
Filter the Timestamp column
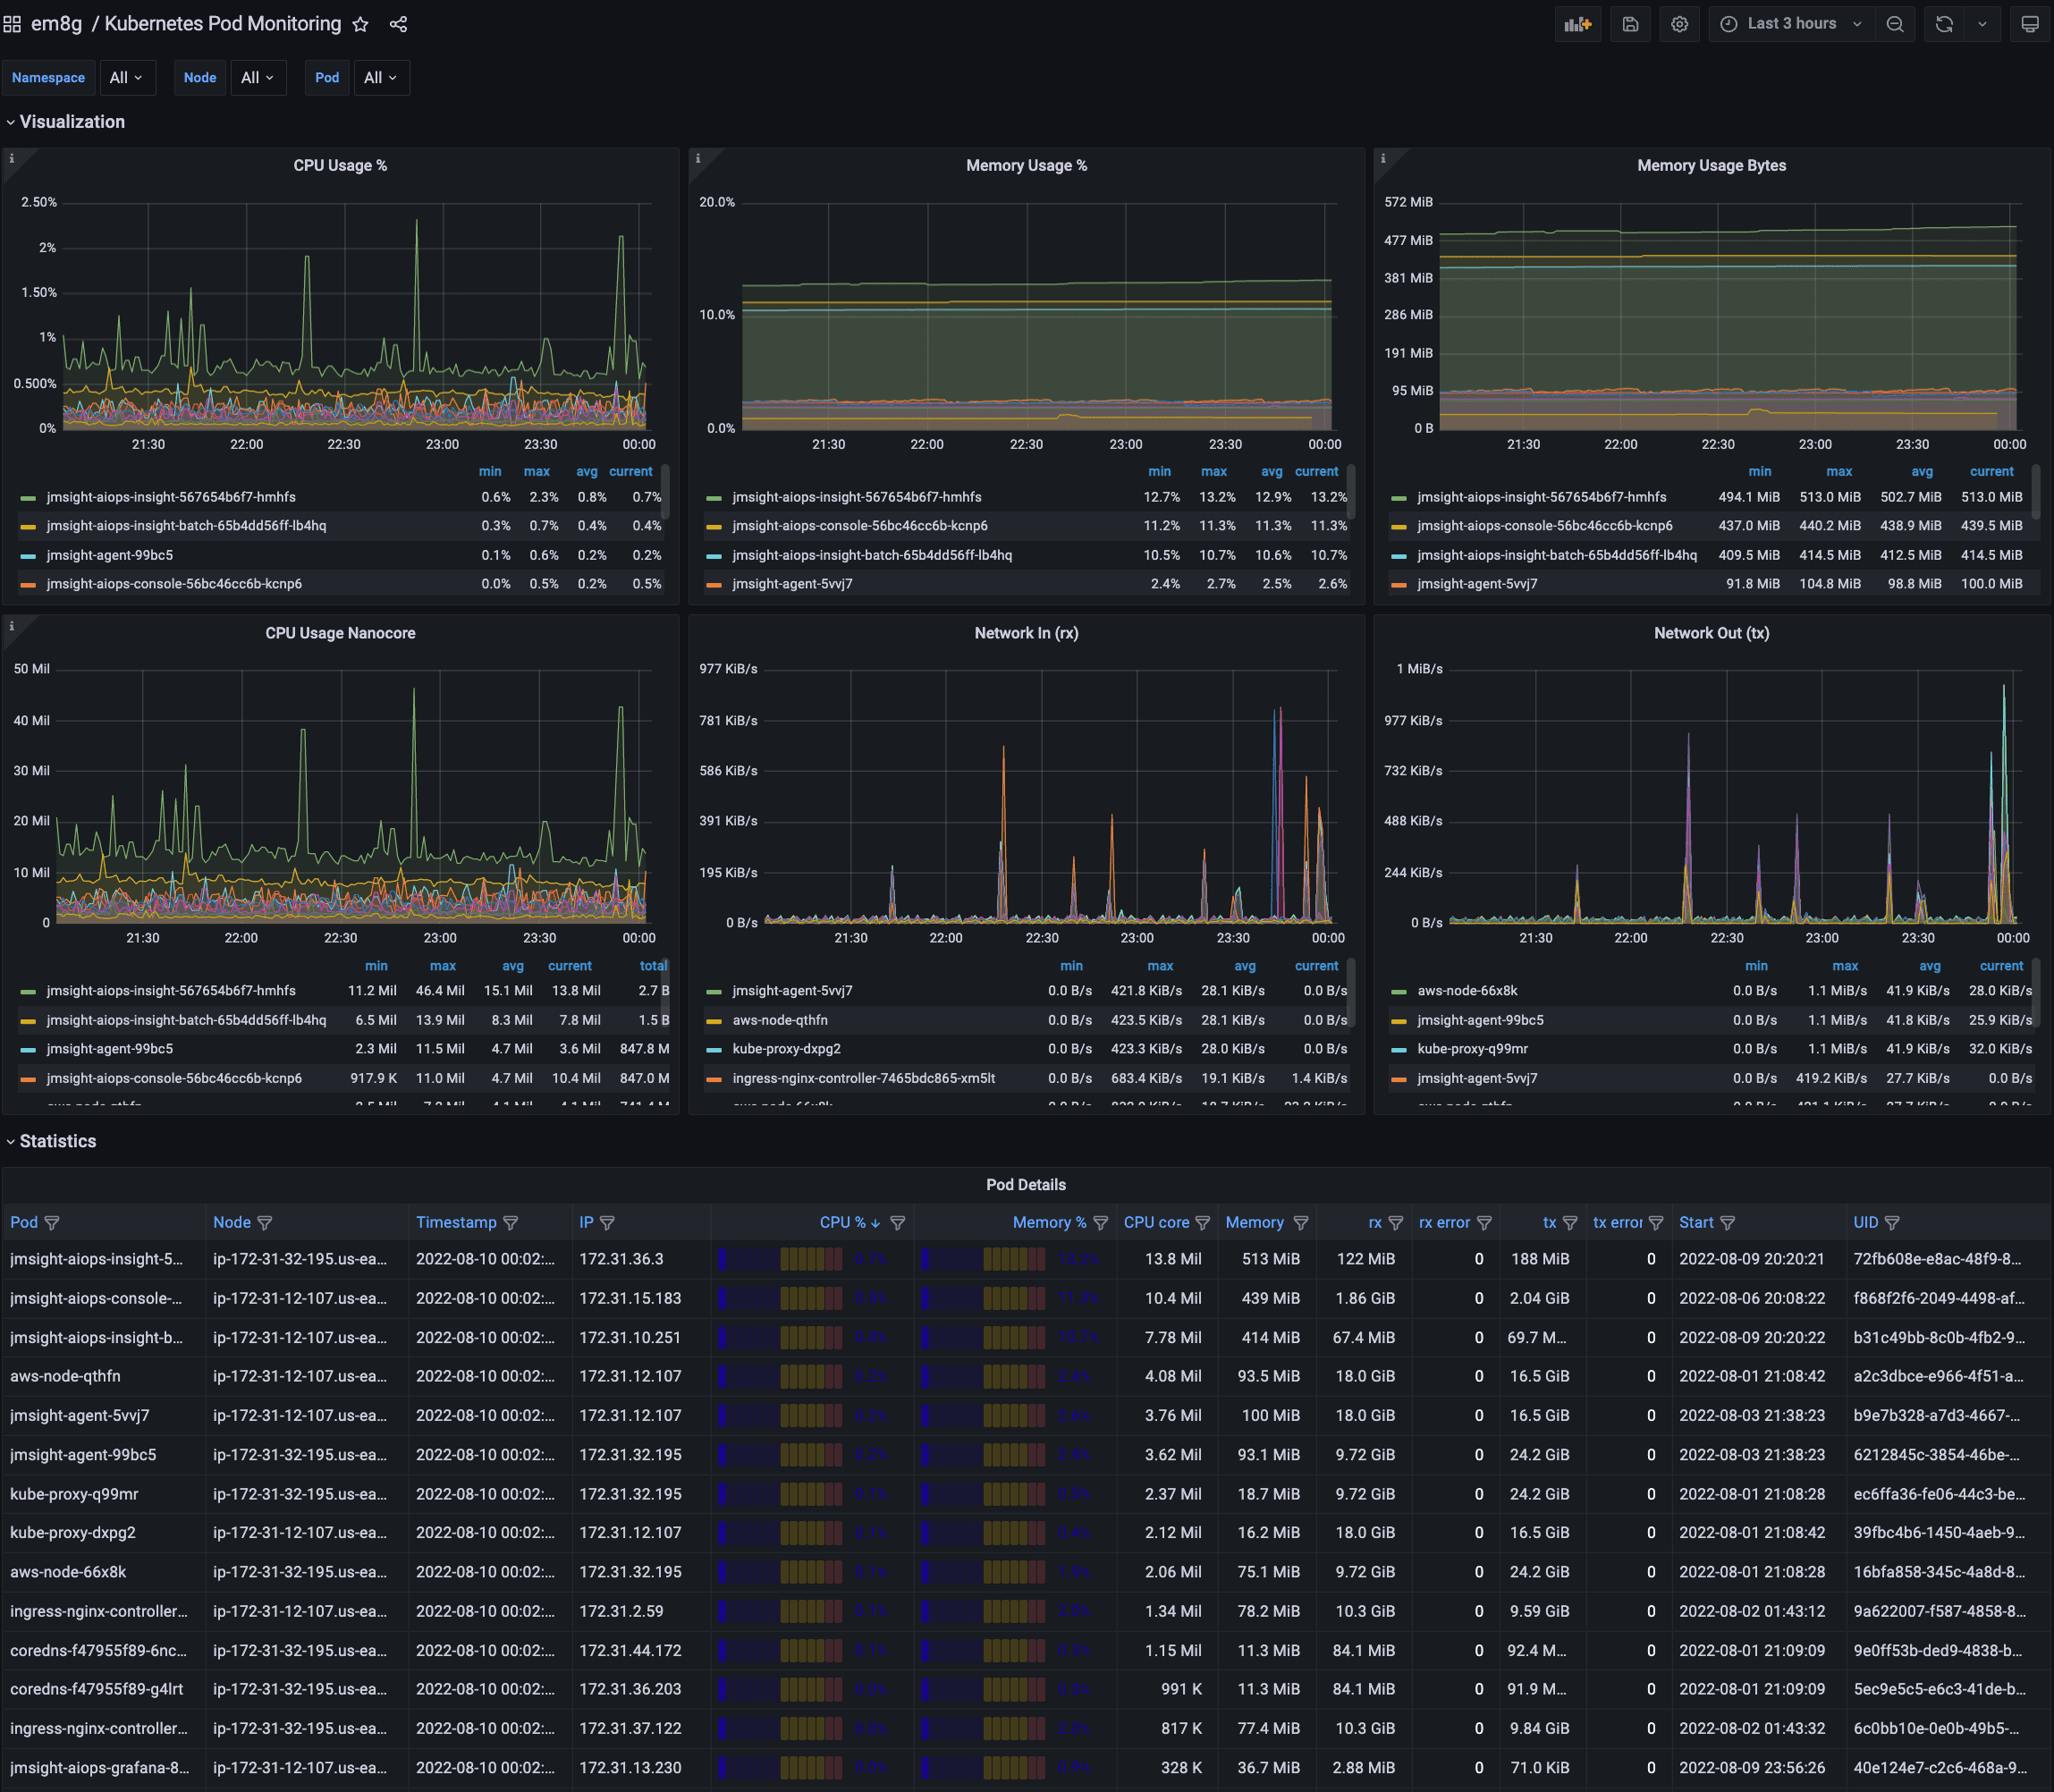point(511,1223)
